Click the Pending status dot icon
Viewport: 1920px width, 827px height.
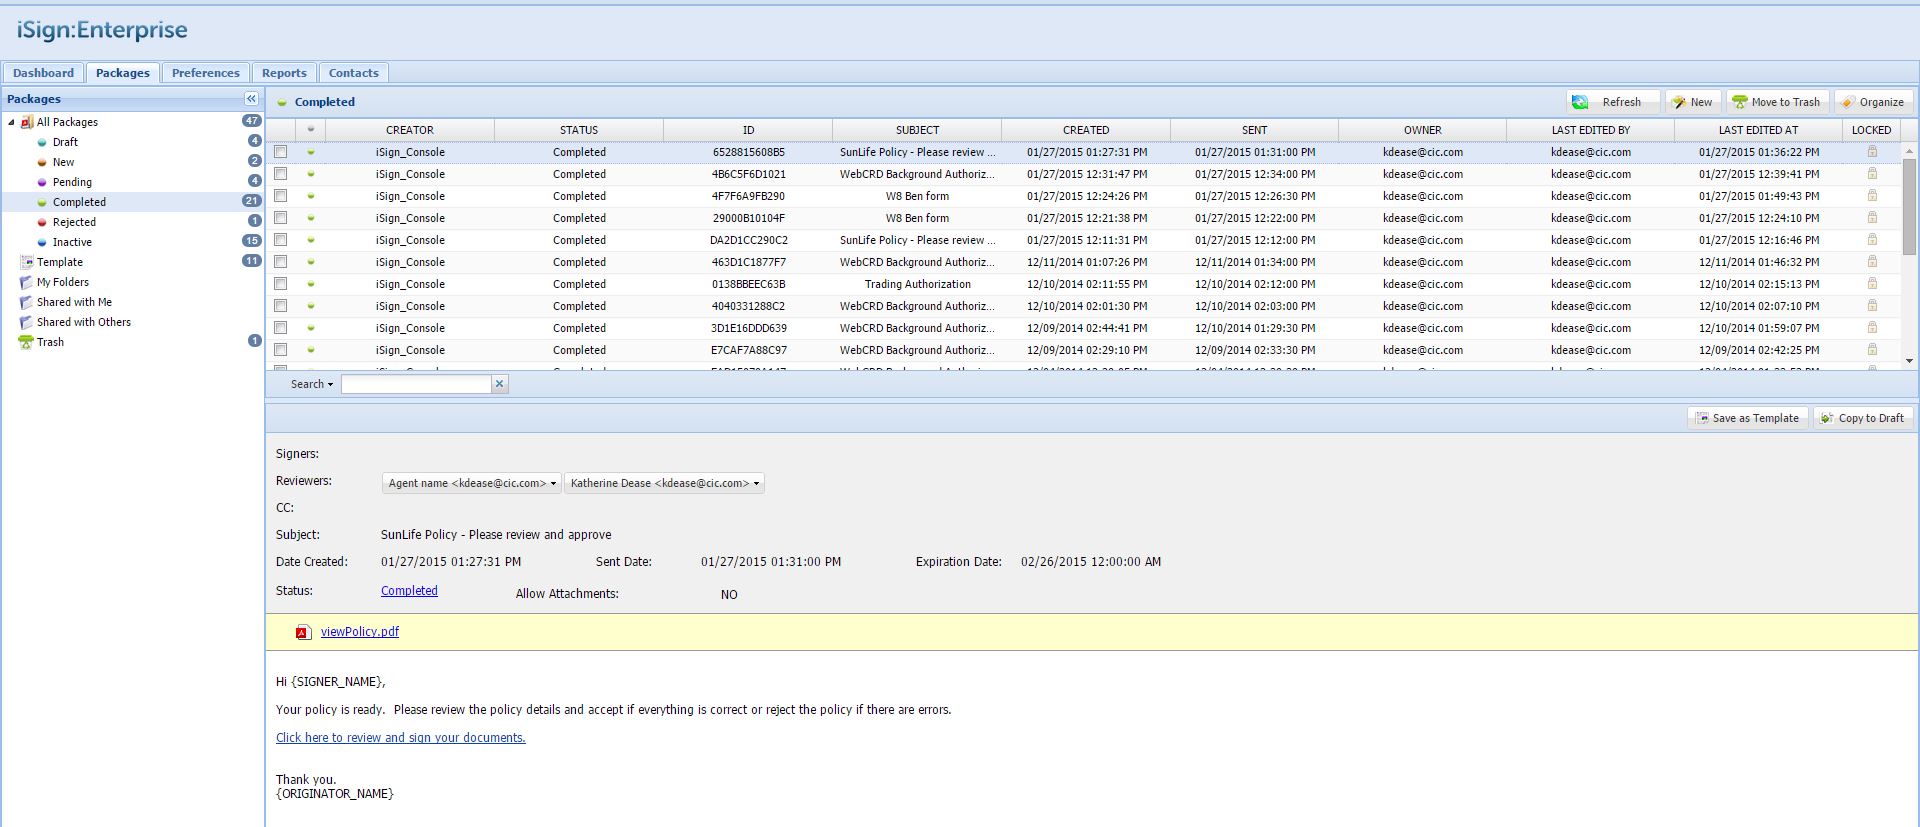(x=42, y=182)
